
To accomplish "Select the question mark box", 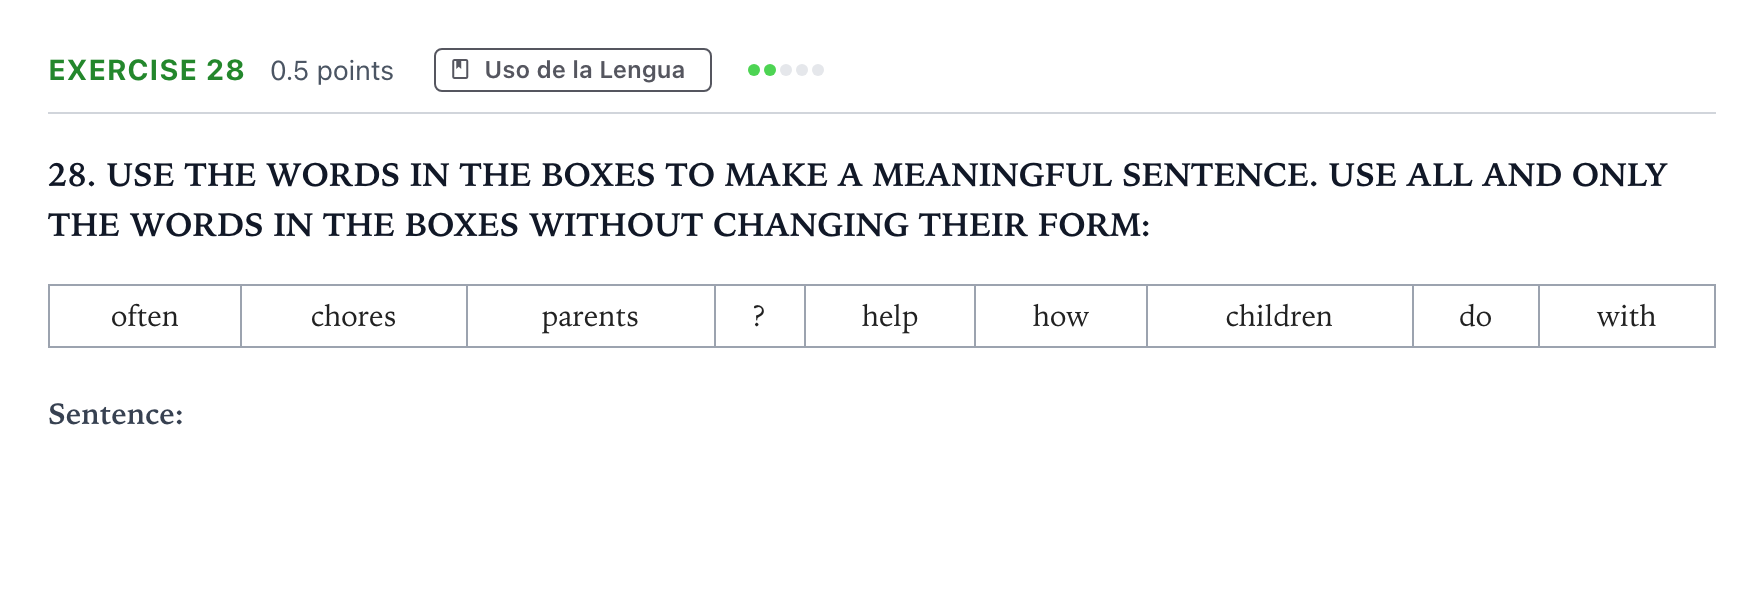I will pyautogui.click(x=760, y=316).
